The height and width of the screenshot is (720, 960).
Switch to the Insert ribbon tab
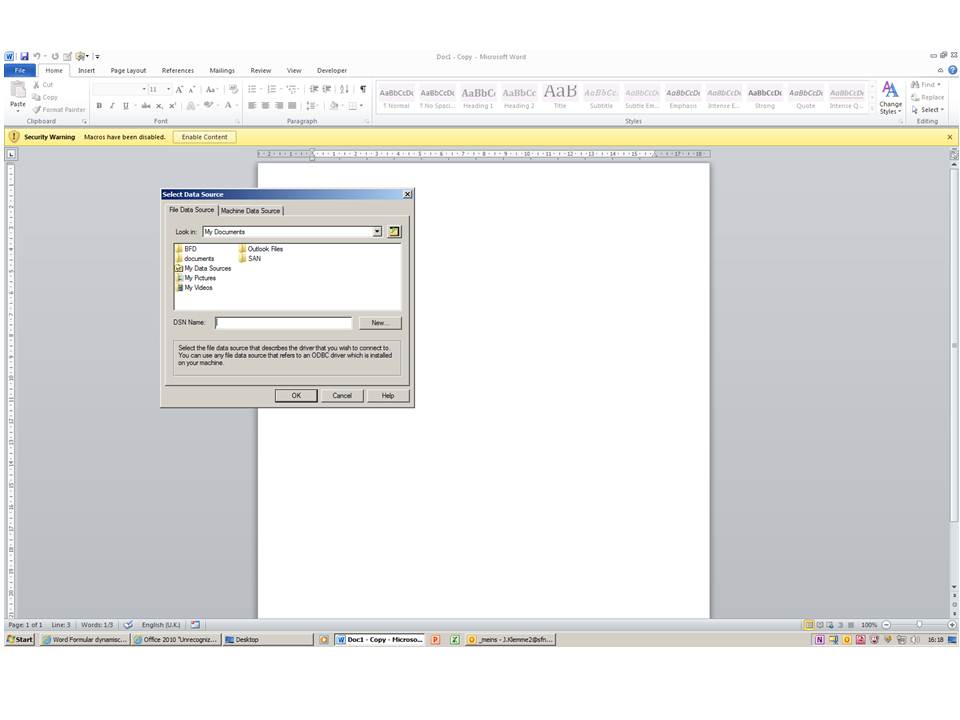[86, 70]
